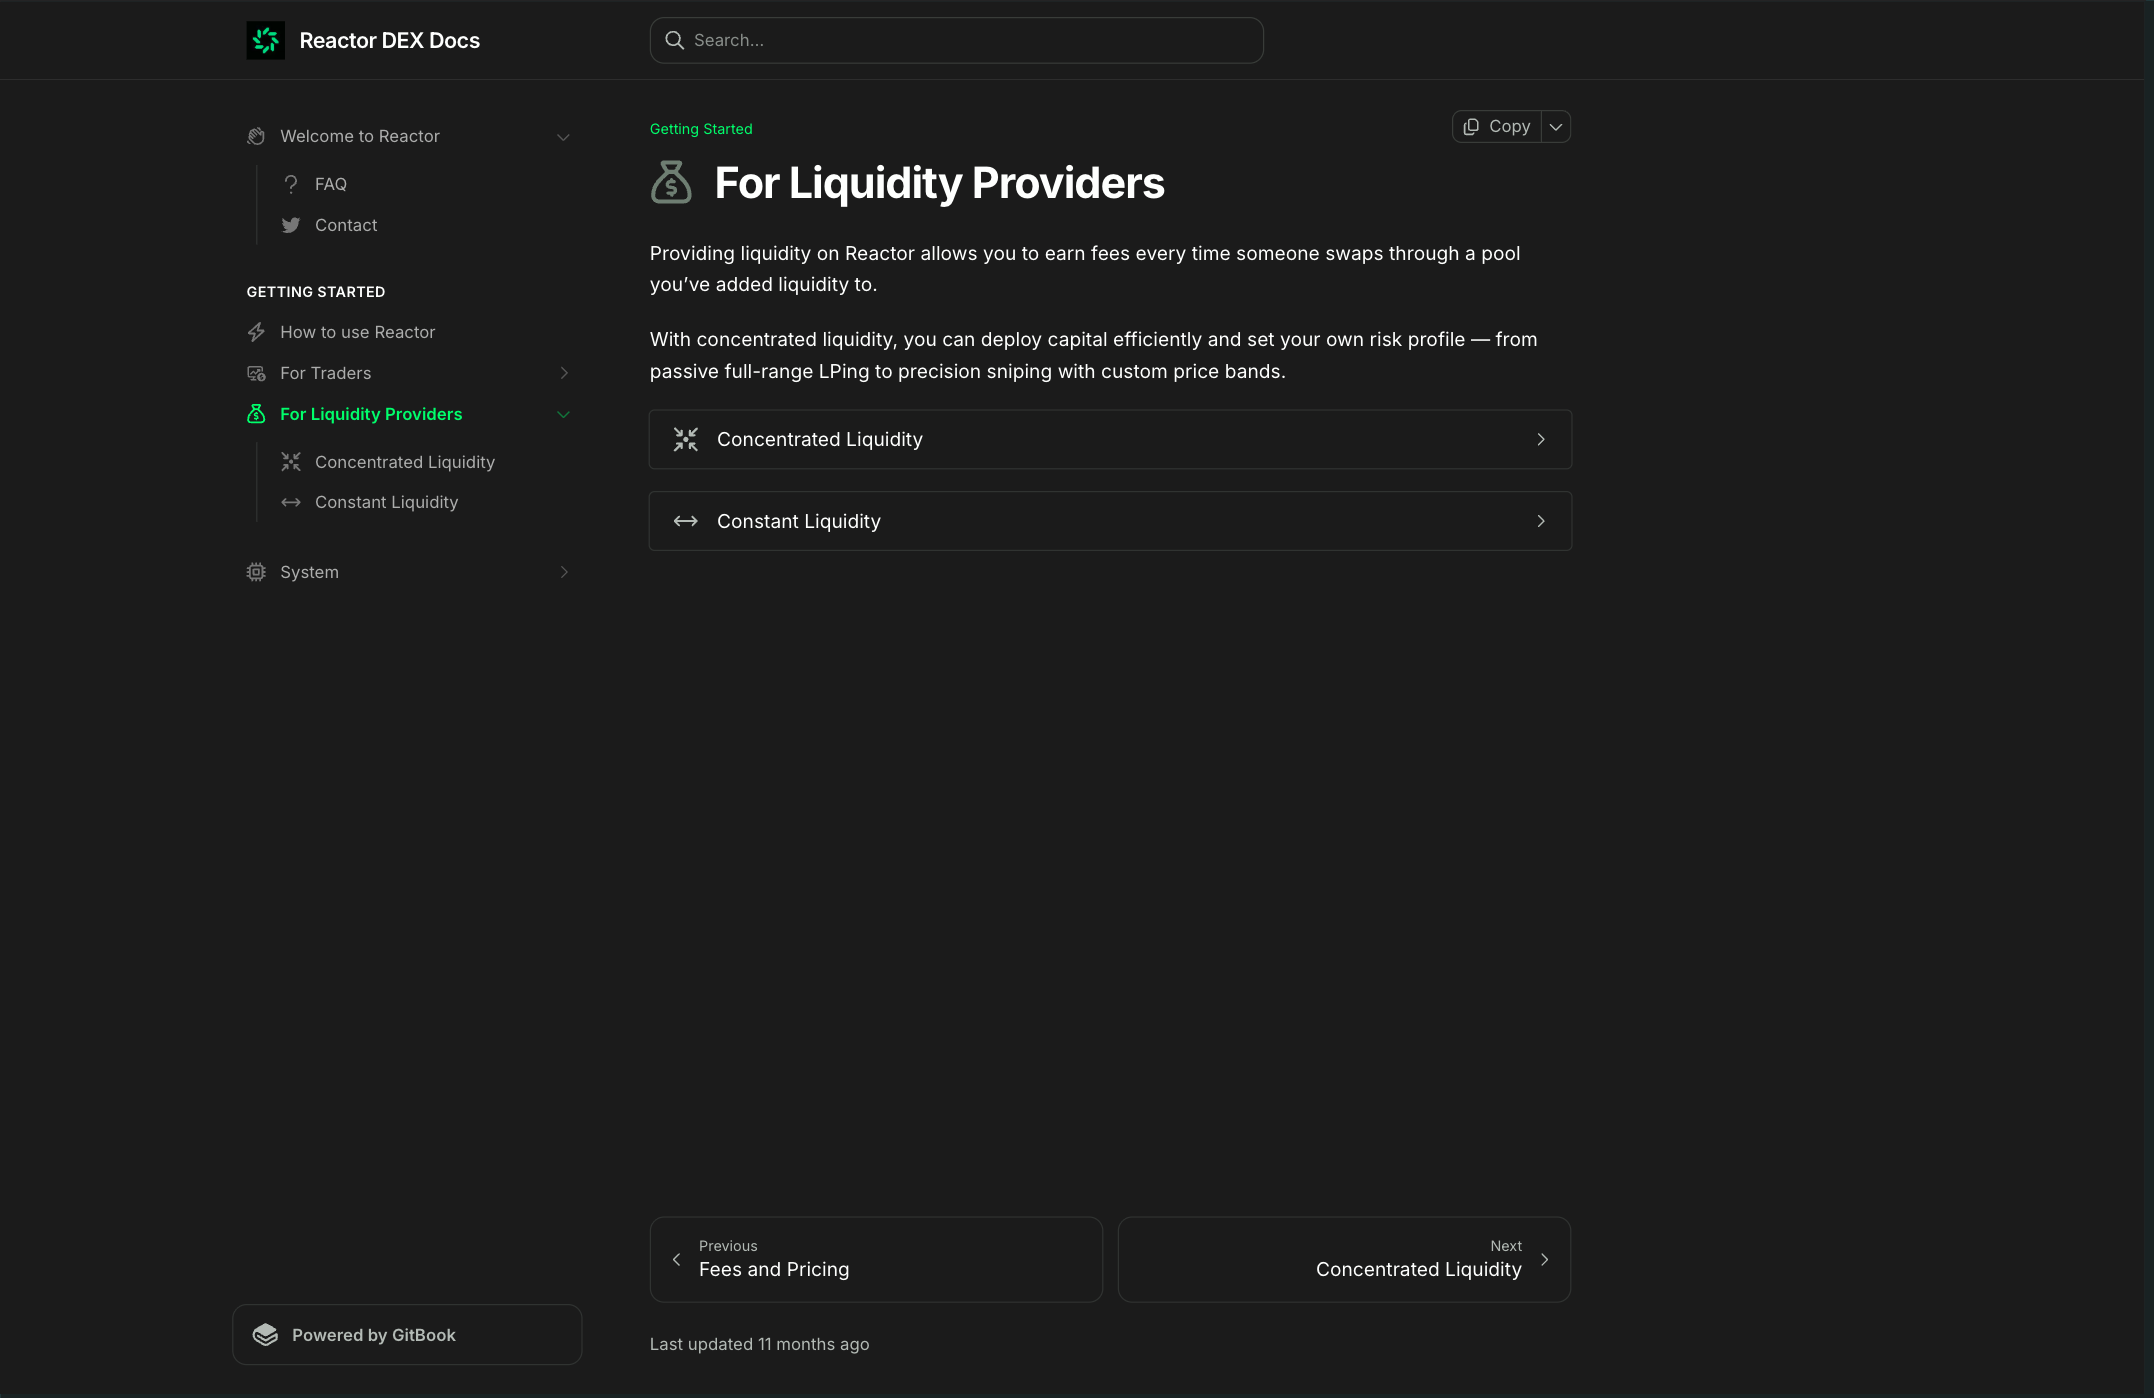2154x1398 pixels.
Task: Click the Copy button
Action: coord(1497,127)
